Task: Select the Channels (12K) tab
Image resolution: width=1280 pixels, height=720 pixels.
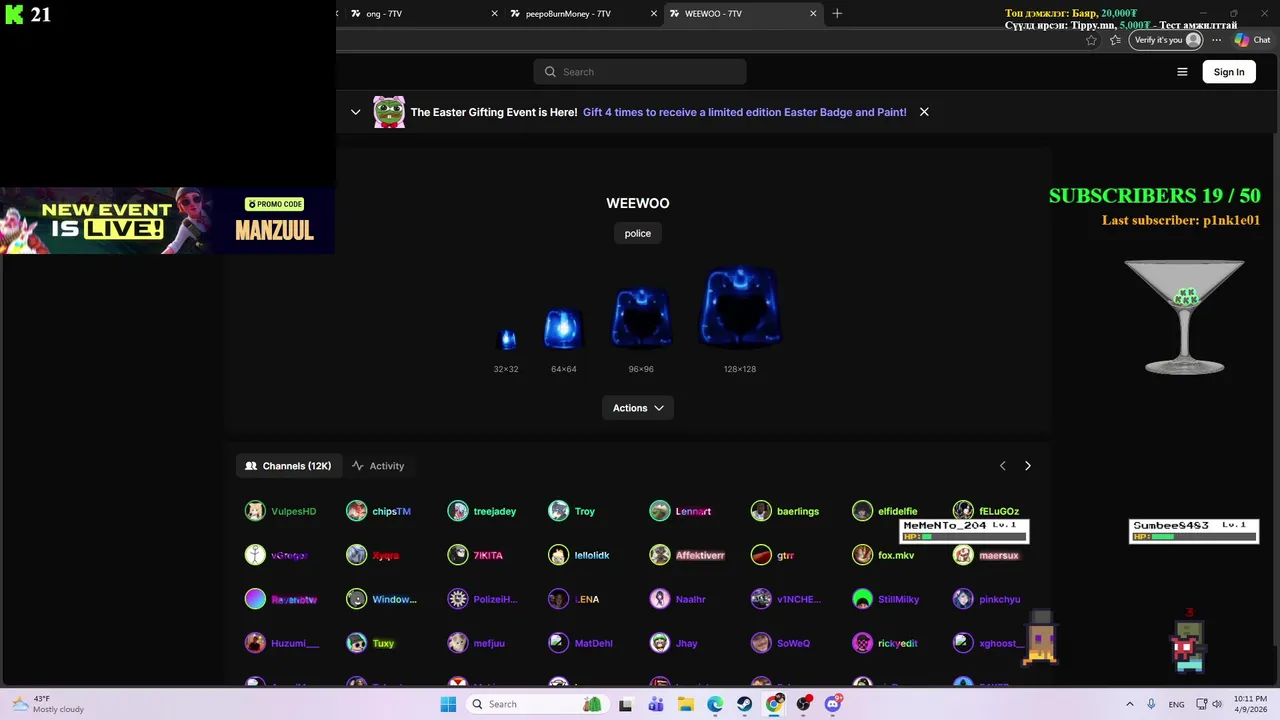Action: [x=288, y=466]
